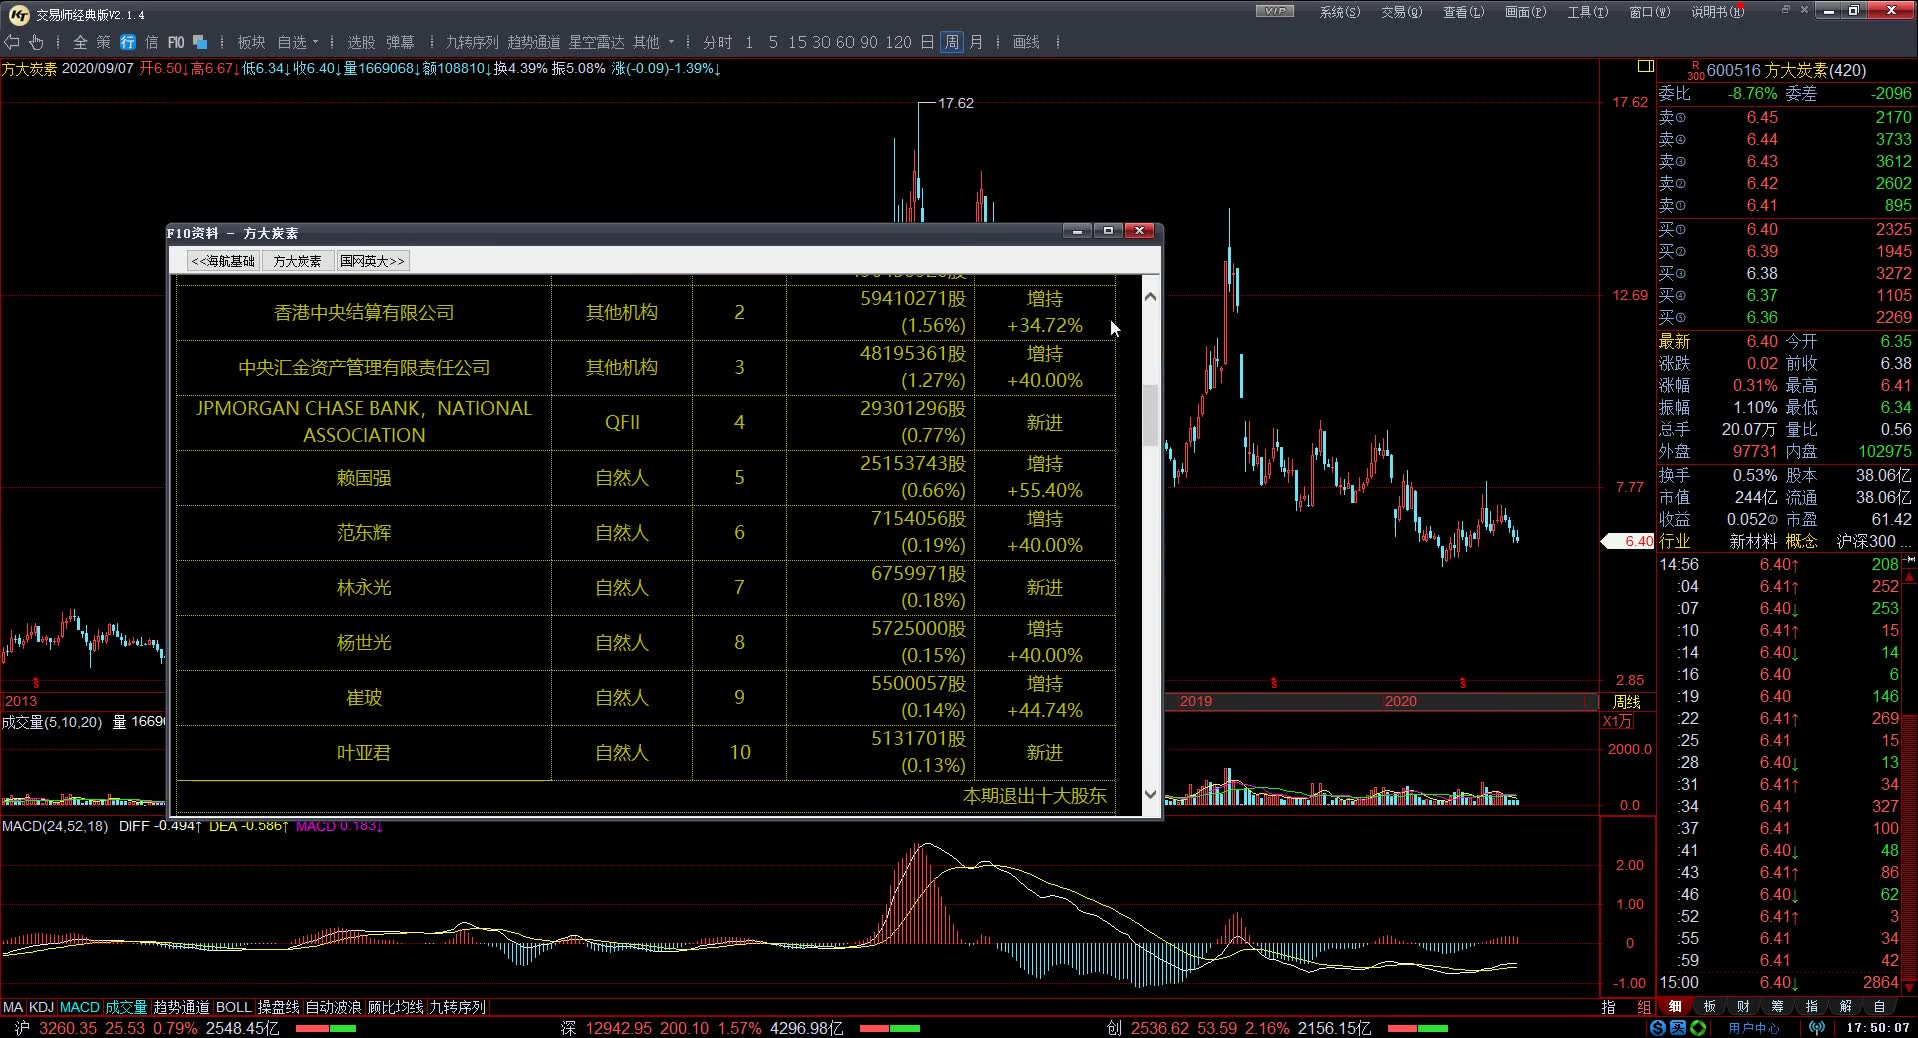Click the blue 行 quote icon
The image size is (1918, 1038).
(x=128, y=42)
